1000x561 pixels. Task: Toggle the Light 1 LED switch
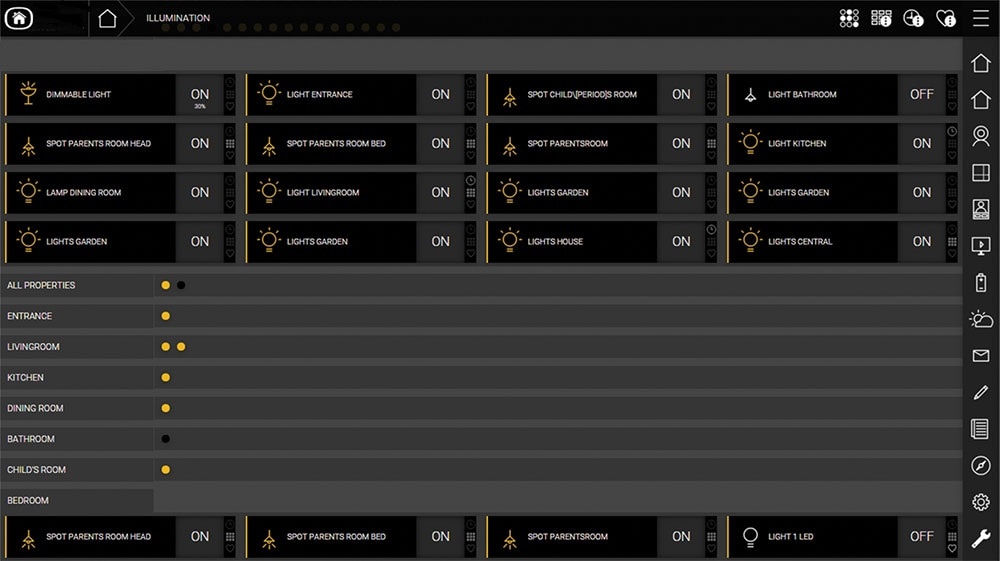click(921, 536)
